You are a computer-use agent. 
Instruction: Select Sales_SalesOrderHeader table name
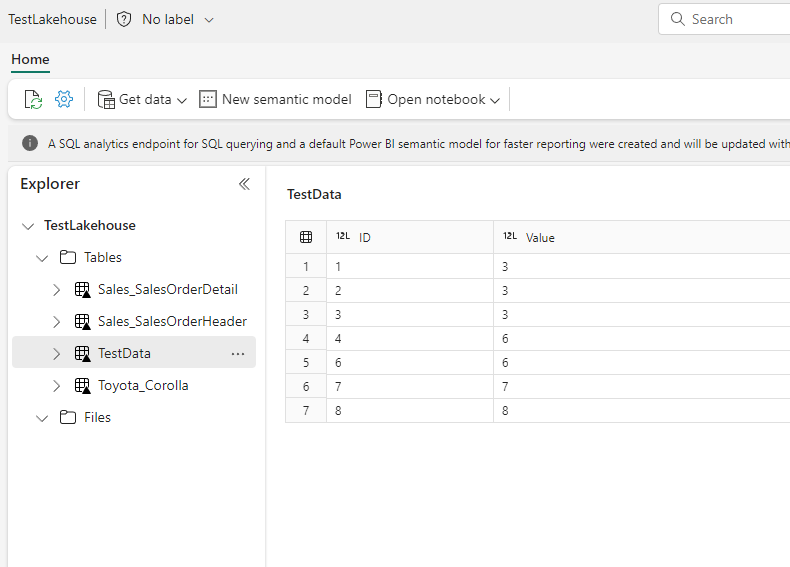point(172,321)
